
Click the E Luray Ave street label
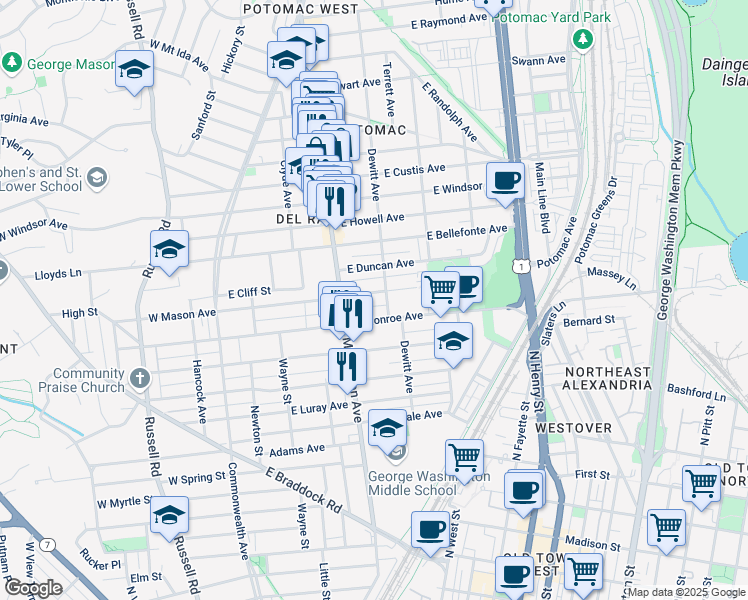(x=320, y=408)
